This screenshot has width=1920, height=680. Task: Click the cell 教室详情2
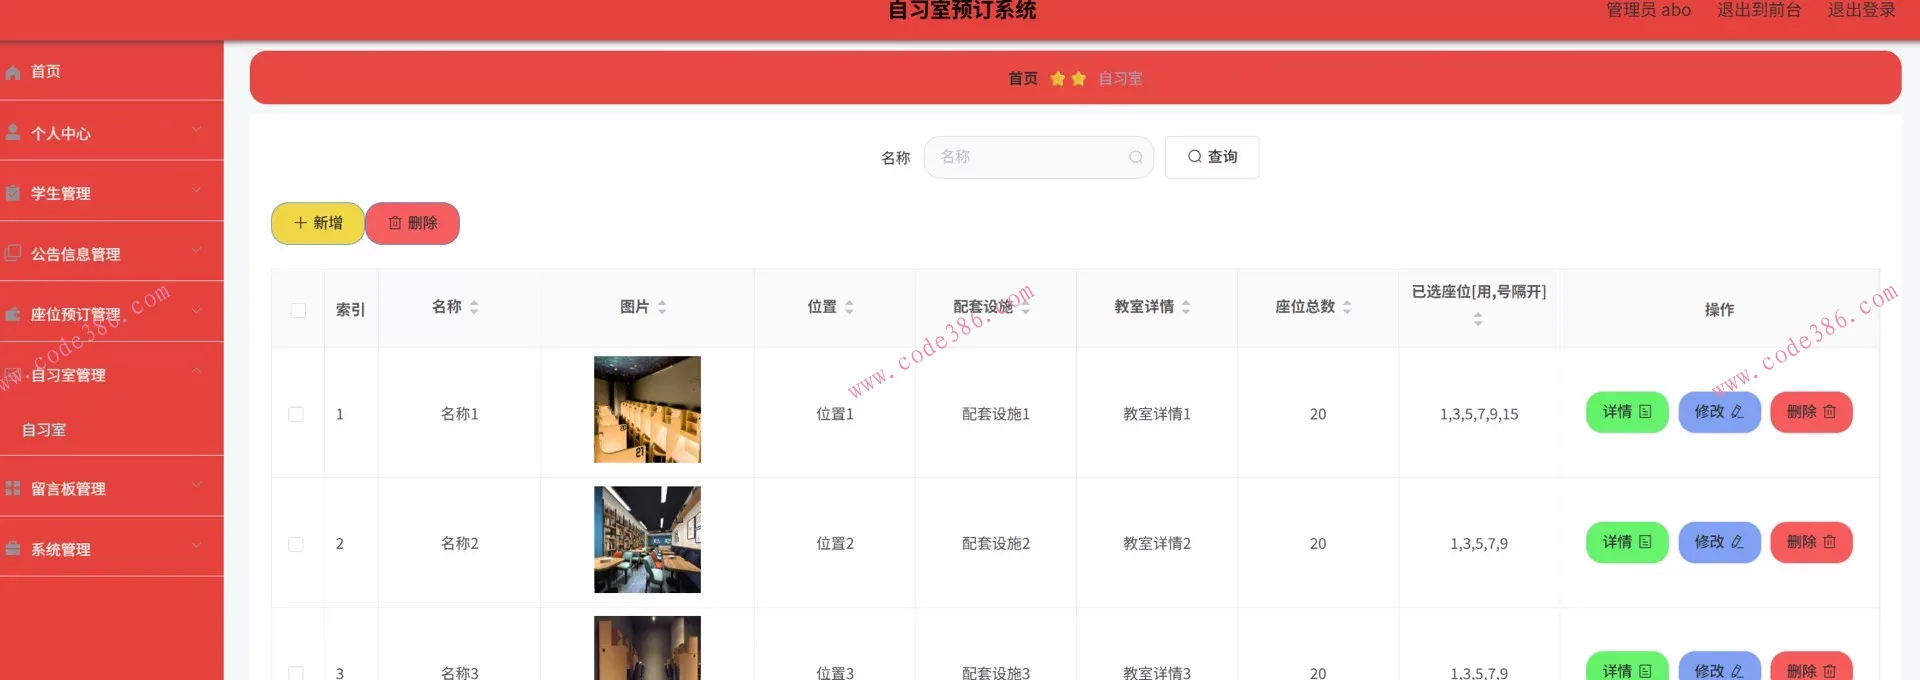(x=1157, y=544)
